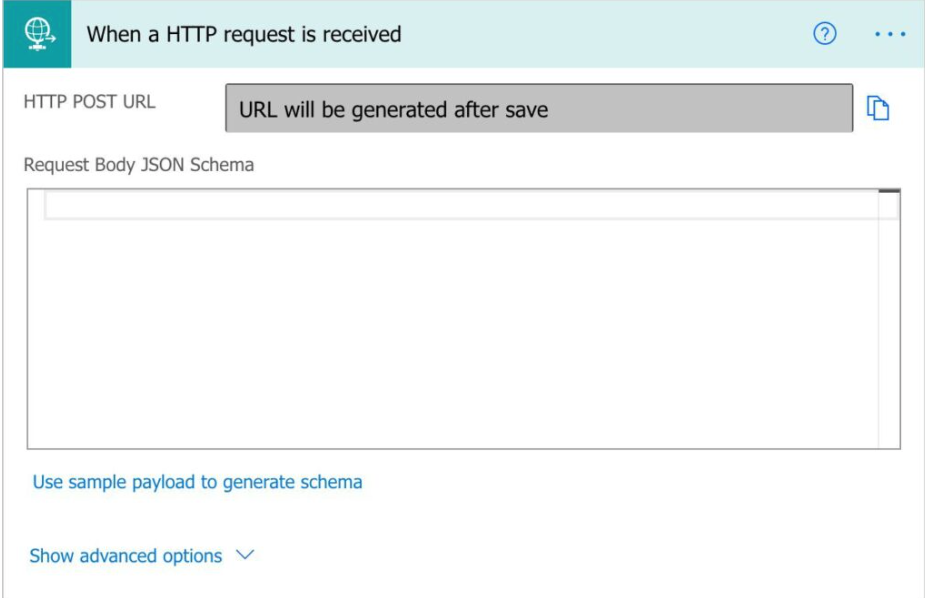Image resolution: width=925 pixels, height=598 pixels.
Task: Click the center of the Request Body schema editor
Action: [452, 318]
